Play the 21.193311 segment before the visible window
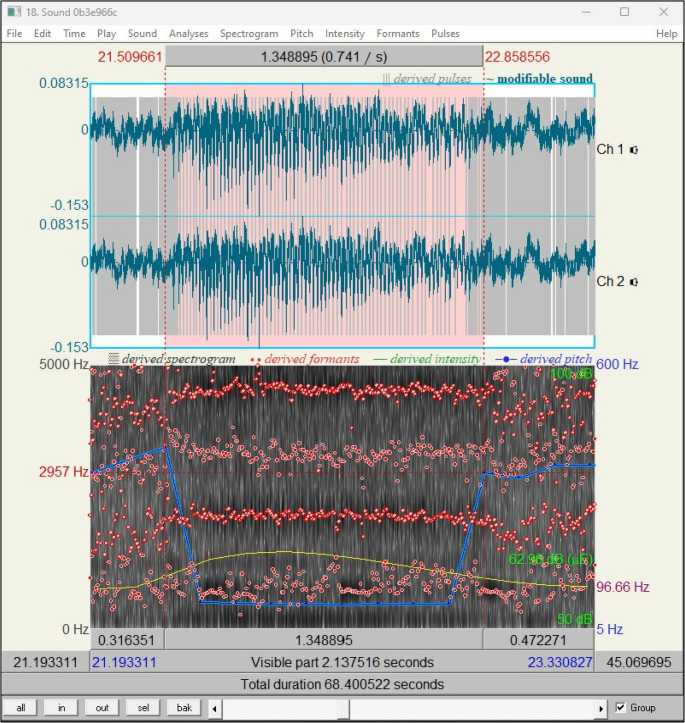The width and height of the screenshot is (685, 723). 45,662
